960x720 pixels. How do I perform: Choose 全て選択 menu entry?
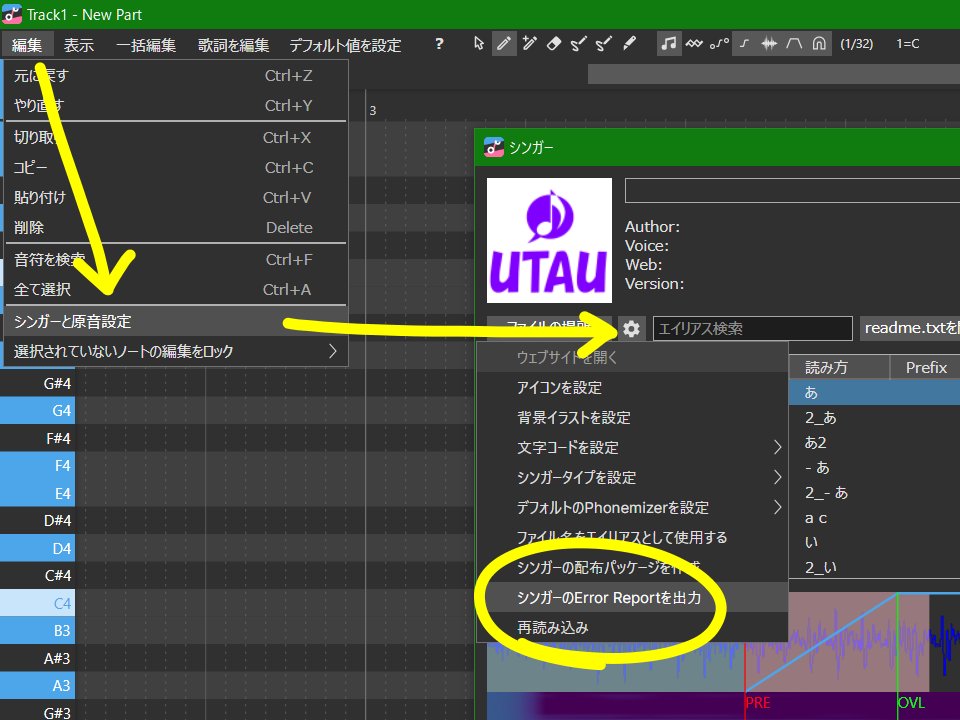176,290
